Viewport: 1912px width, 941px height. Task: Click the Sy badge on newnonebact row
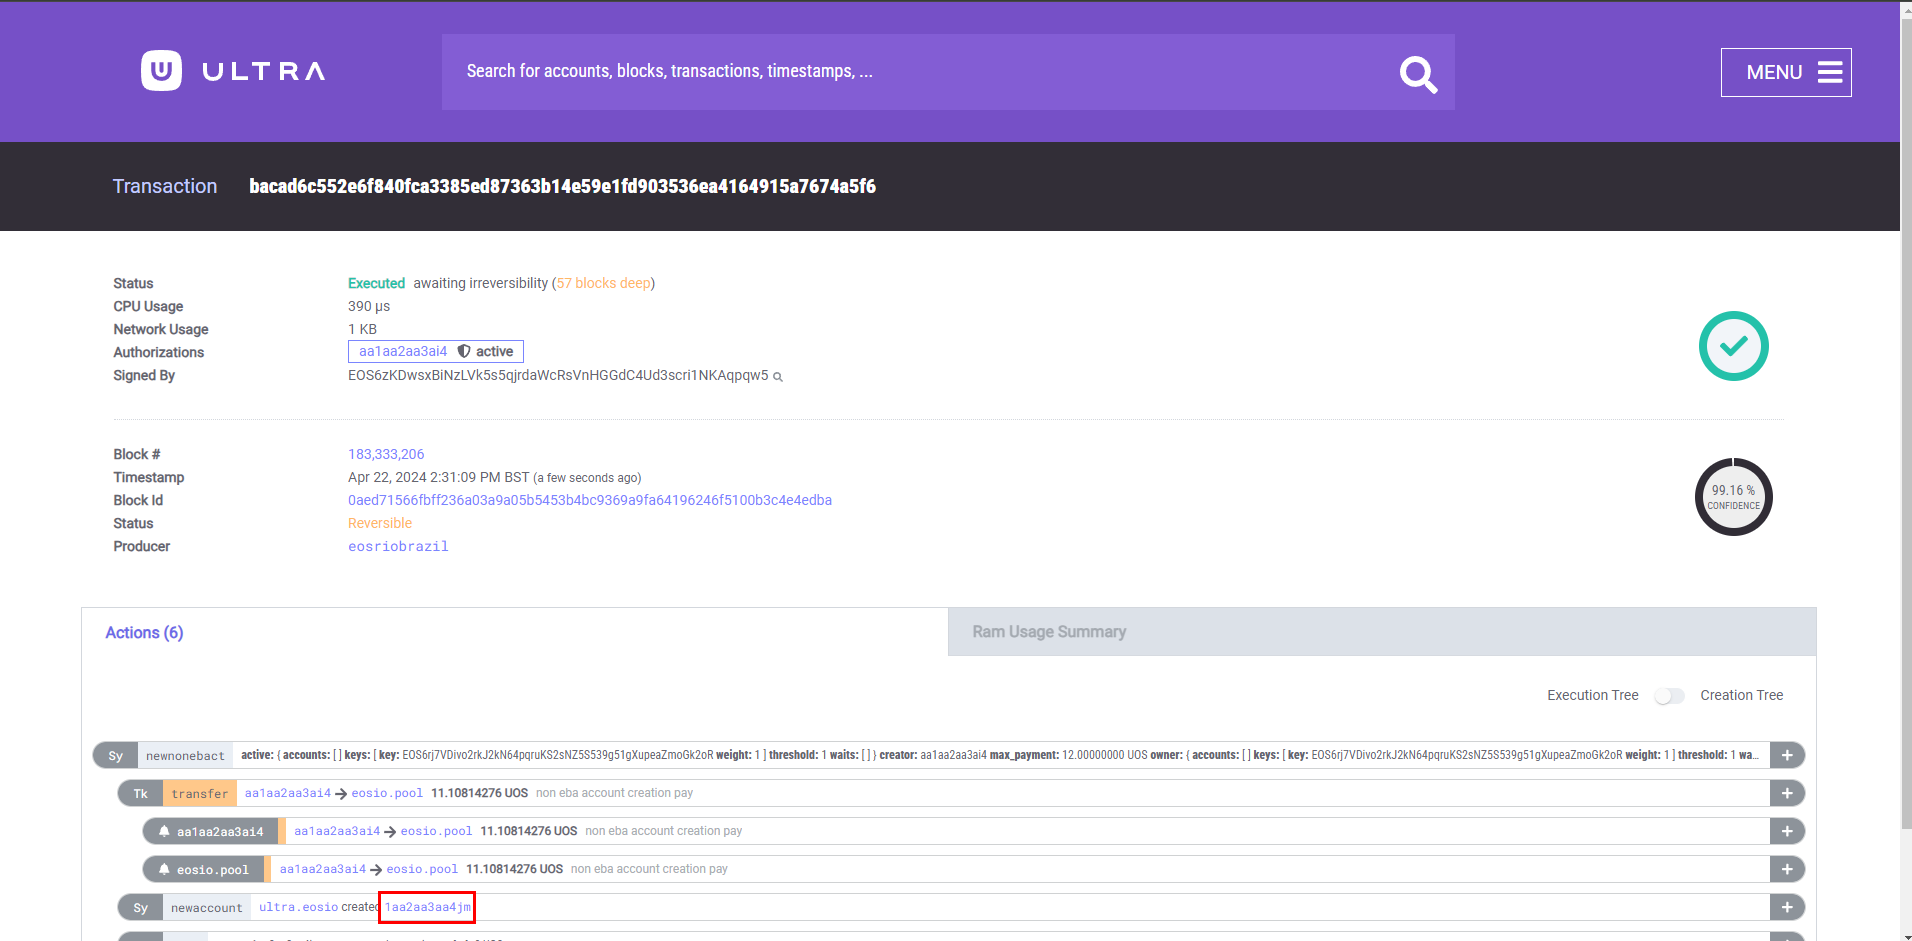116,756
